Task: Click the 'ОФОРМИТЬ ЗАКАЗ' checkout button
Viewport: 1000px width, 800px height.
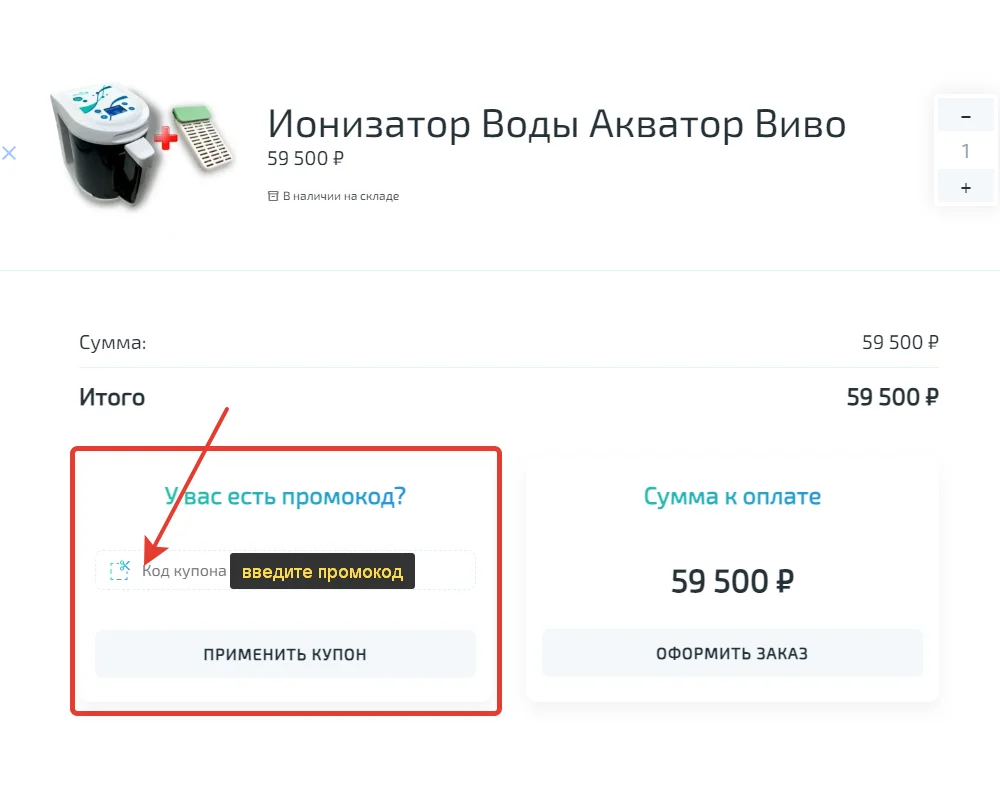Action: 731,653
